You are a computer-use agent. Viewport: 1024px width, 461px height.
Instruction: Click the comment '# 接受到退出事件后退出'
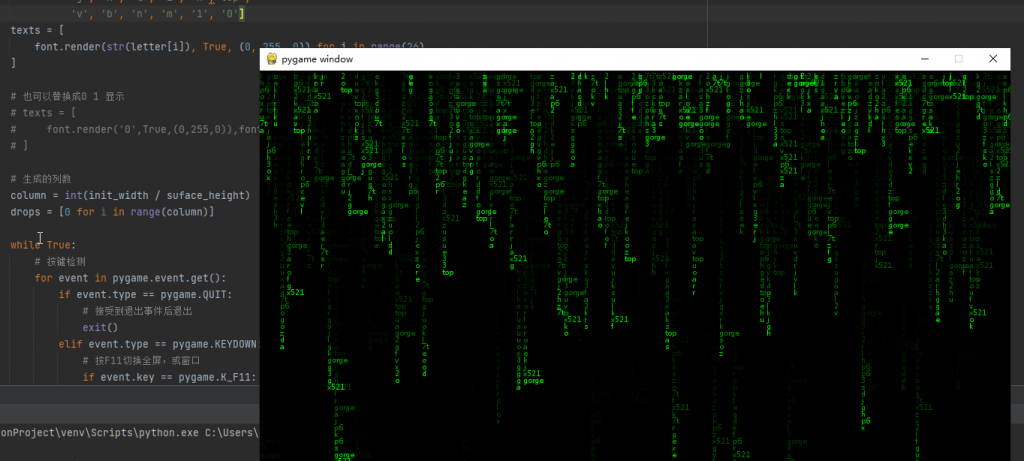[136, 311]
